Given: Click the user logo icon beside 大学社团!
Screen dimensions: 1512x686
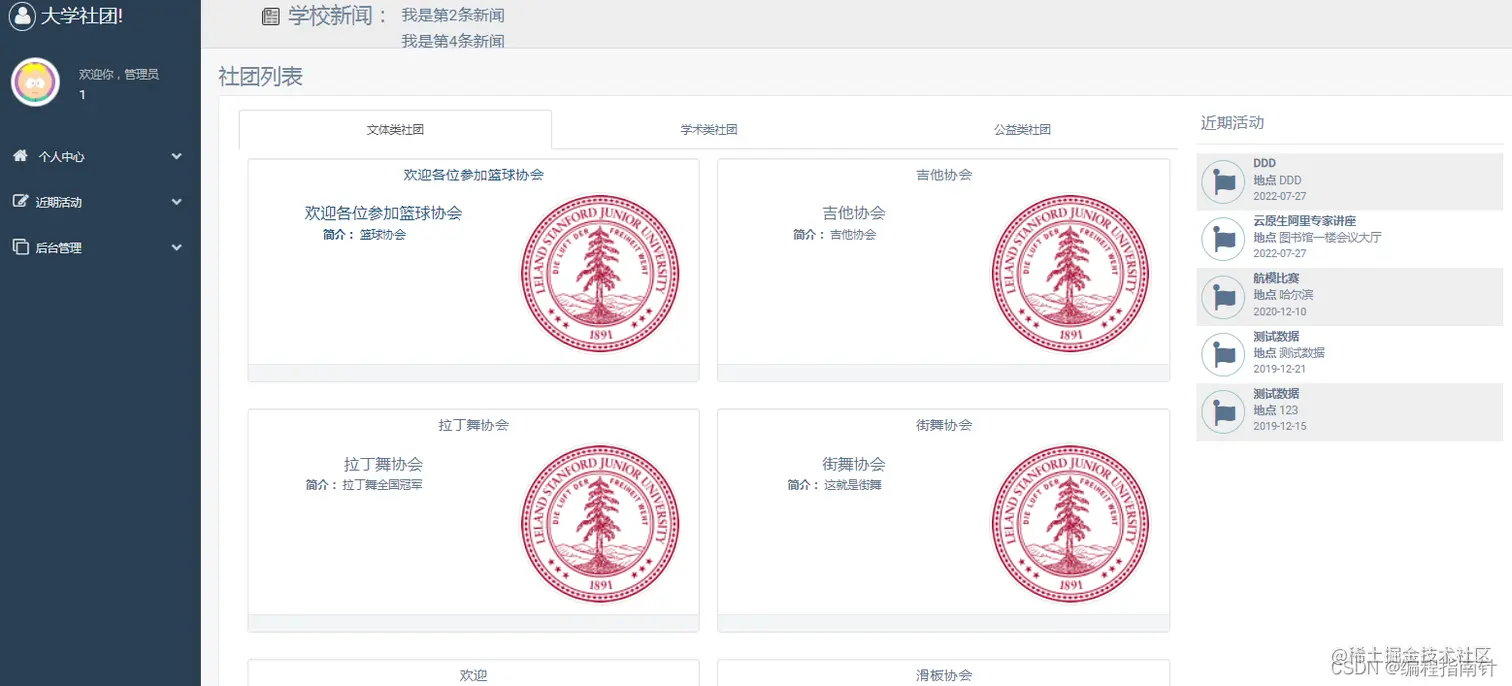Looking at the screenshot, I should coord(22,16).
